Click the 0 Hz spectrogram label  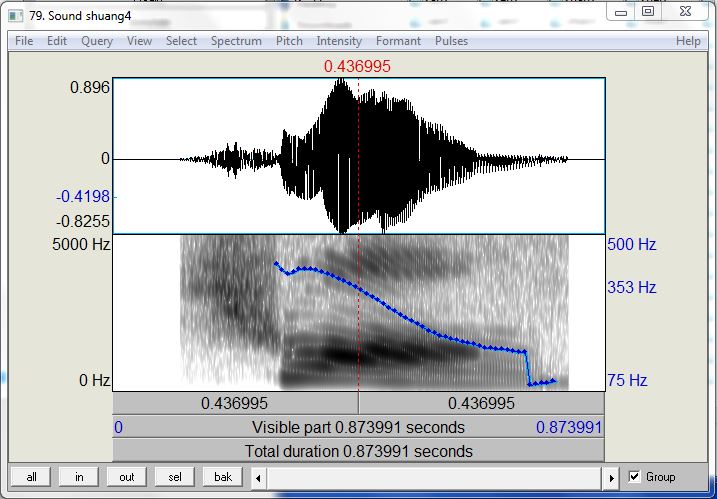point(95,380)
